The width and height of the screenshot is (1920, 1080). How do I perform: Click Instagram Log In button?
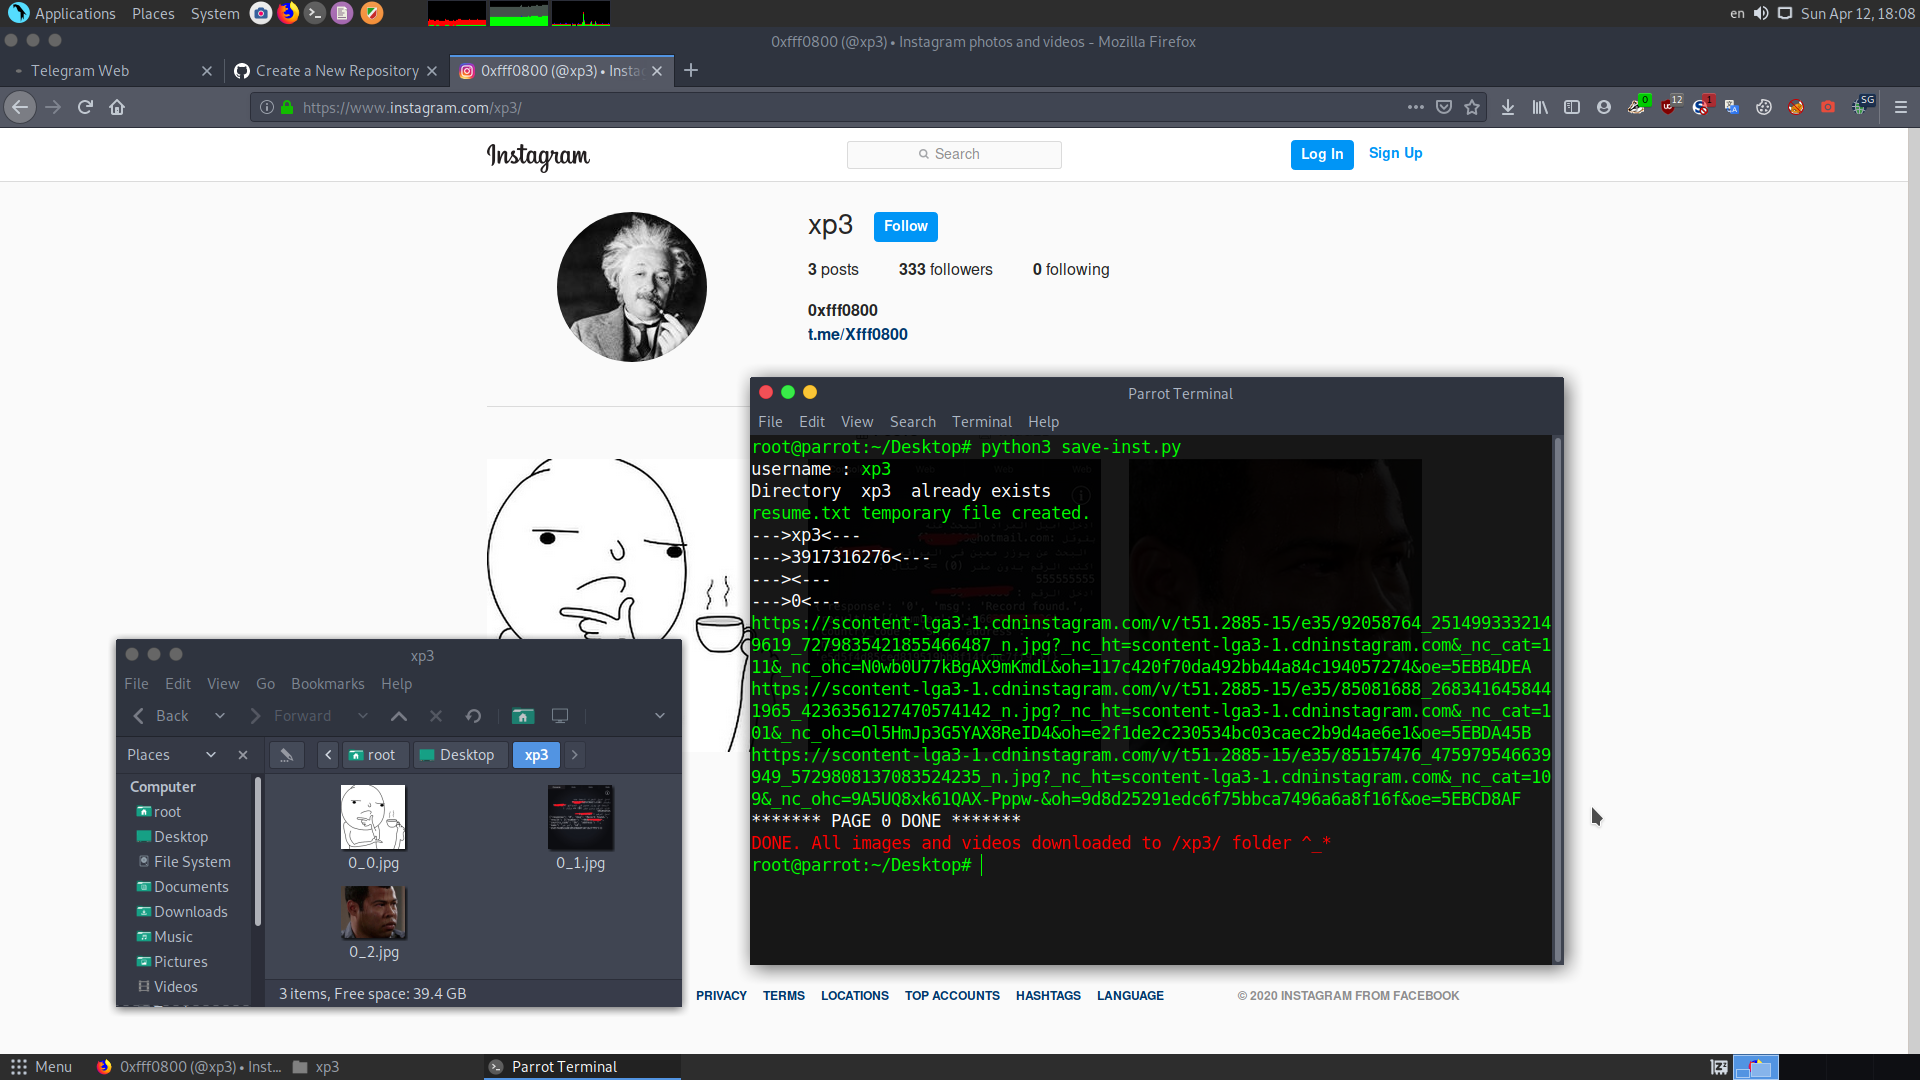coord(1322,154)
